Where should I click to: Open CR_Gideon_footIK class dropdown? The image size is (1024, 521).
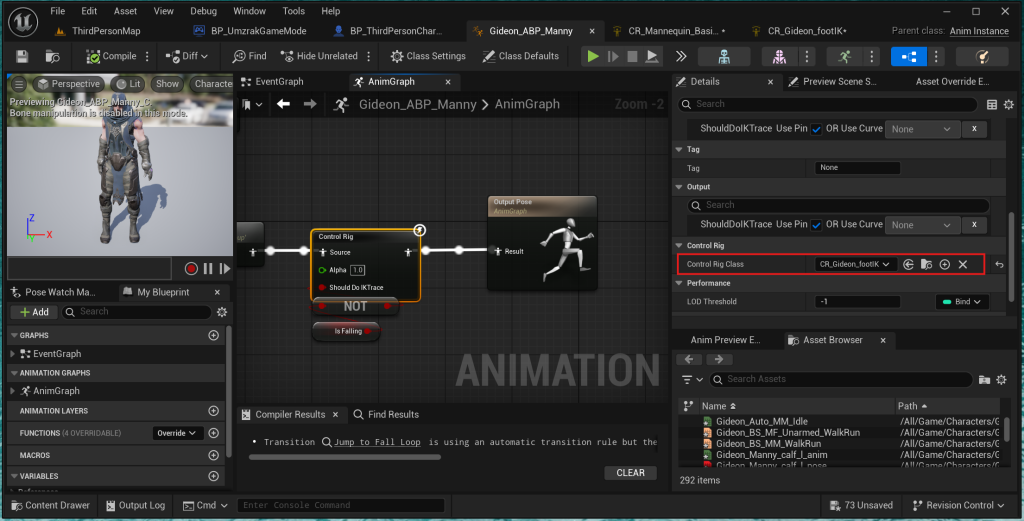click(x=855, y=264)
